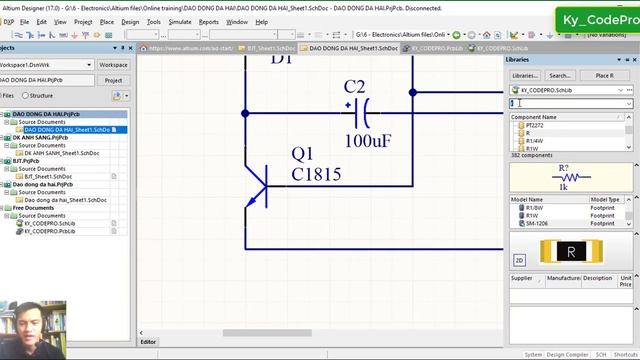The image size is (640, 360).
Task: Open the Simulate menu
Action: tap(180, 22)
